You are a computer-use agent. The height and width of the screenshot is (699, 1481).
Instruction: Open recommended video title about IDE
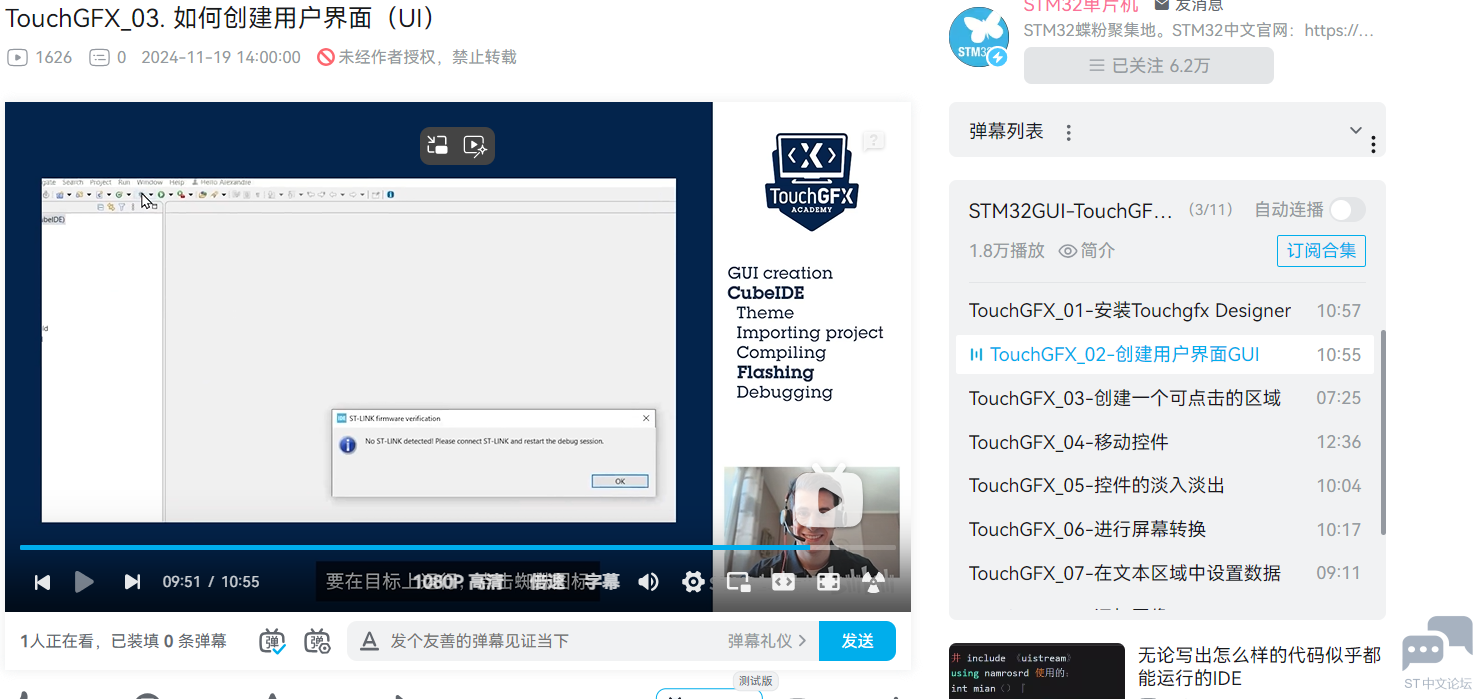(1259, 667)
